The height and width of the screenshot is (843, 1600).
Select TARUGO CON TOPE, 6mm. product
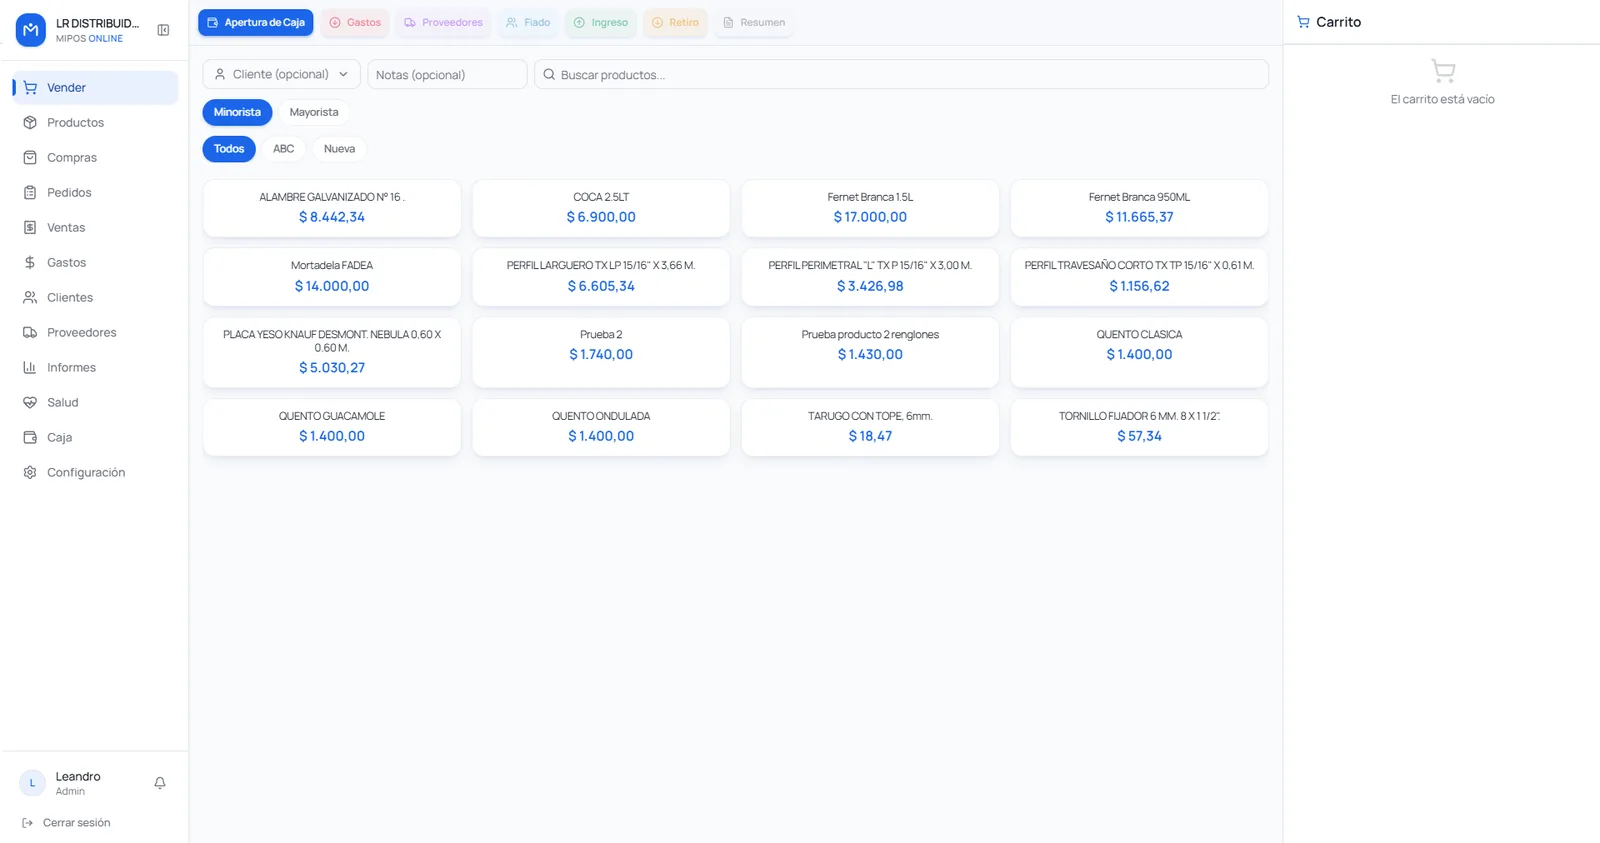click(870, 427)
